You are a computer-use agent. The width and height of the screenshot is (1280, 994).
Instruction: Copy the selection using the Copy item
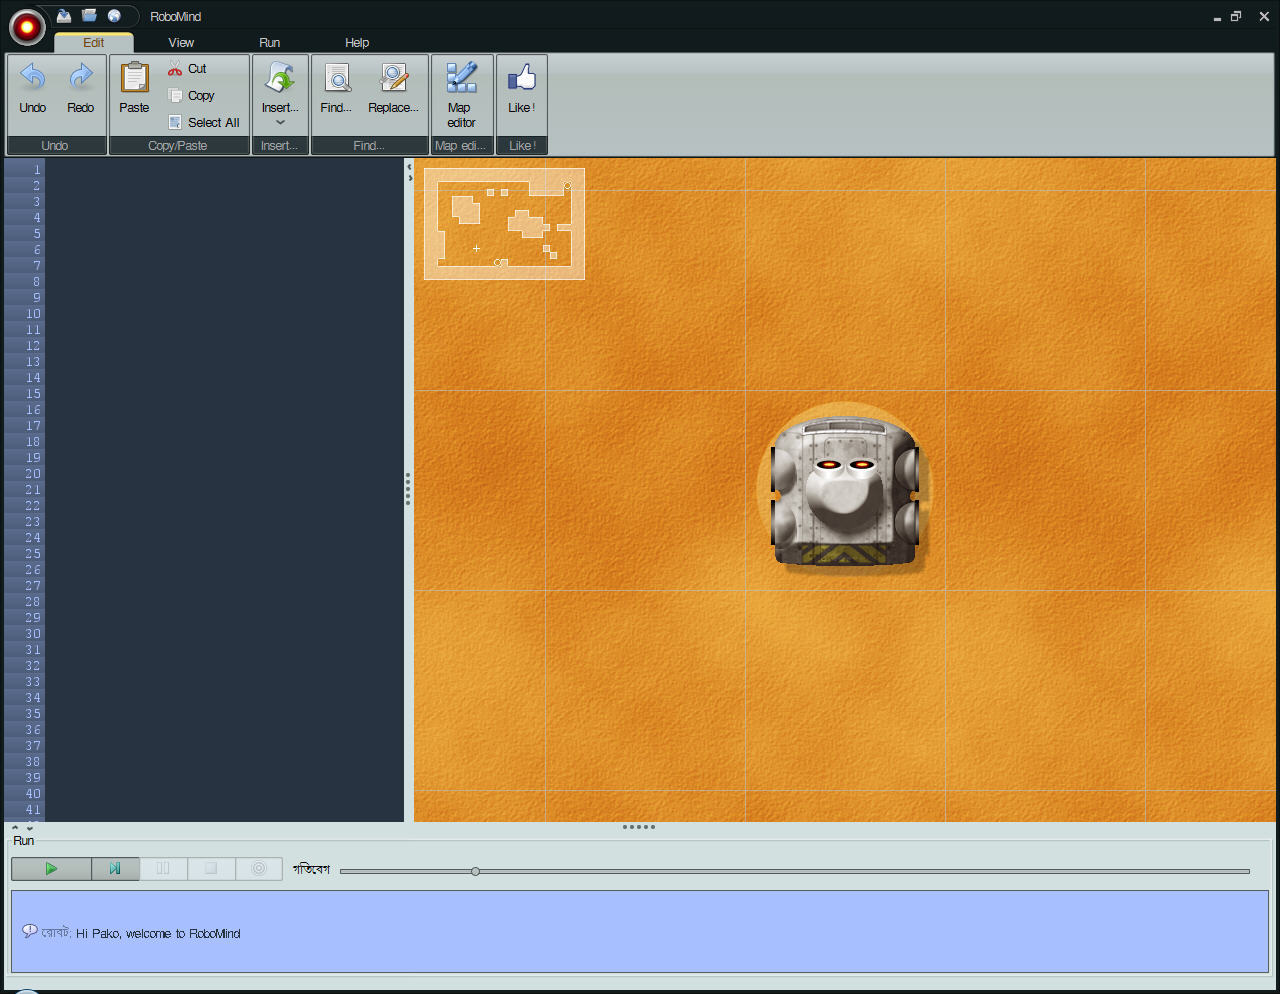click(192, 96)
